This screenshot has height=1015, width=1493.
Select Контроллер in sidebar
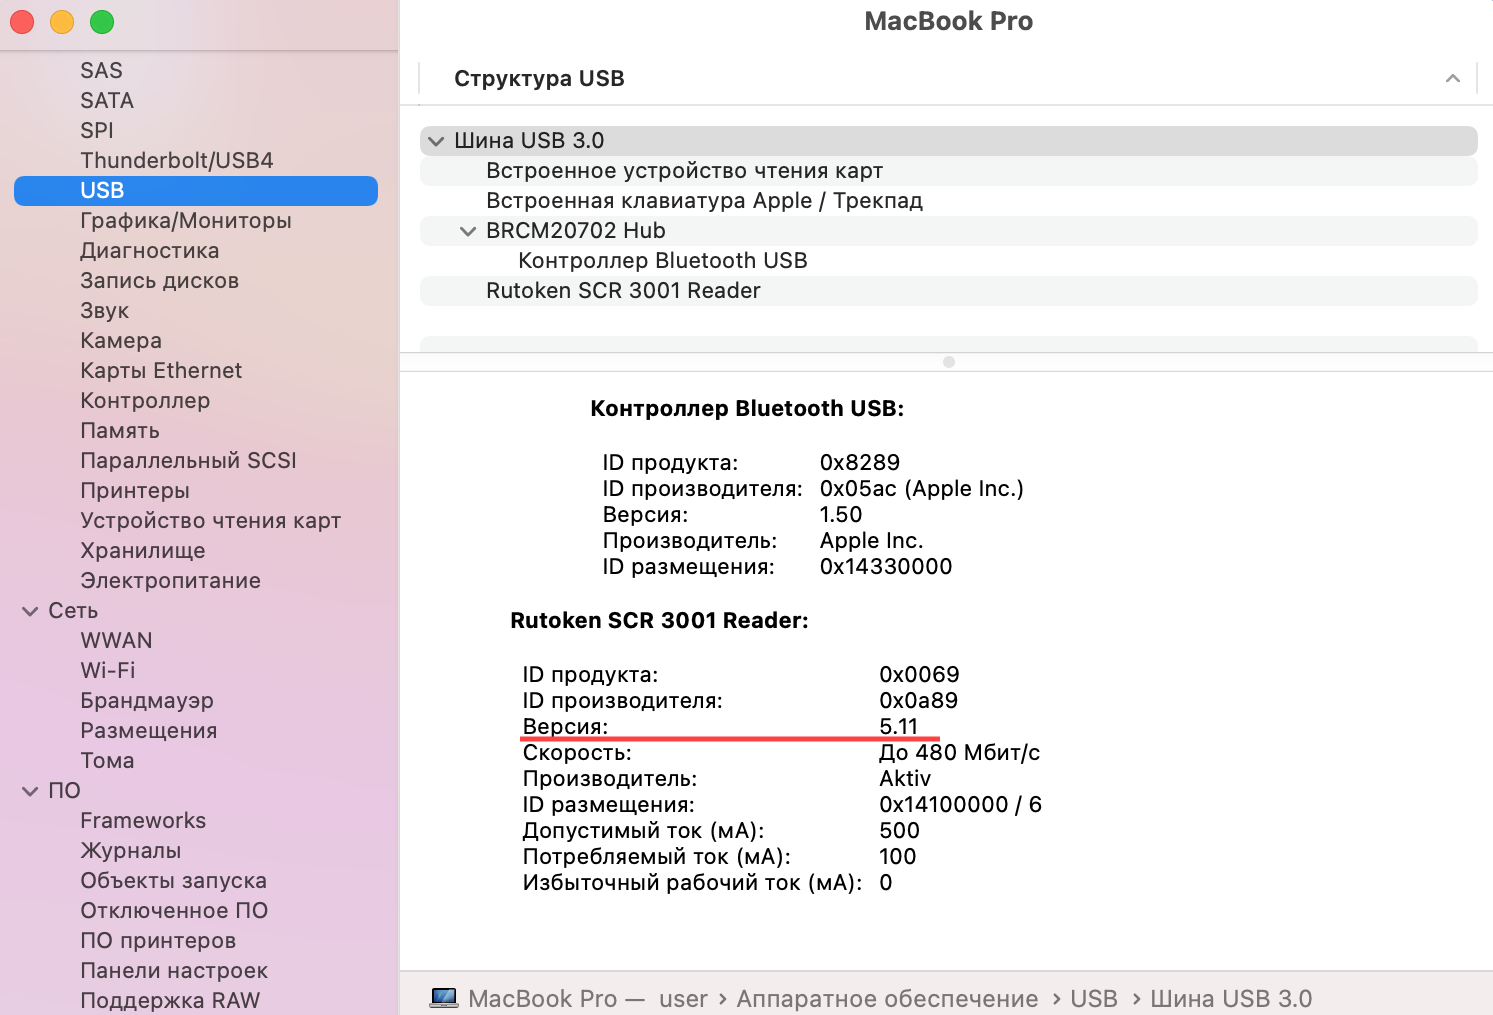[x=145, y=400]
